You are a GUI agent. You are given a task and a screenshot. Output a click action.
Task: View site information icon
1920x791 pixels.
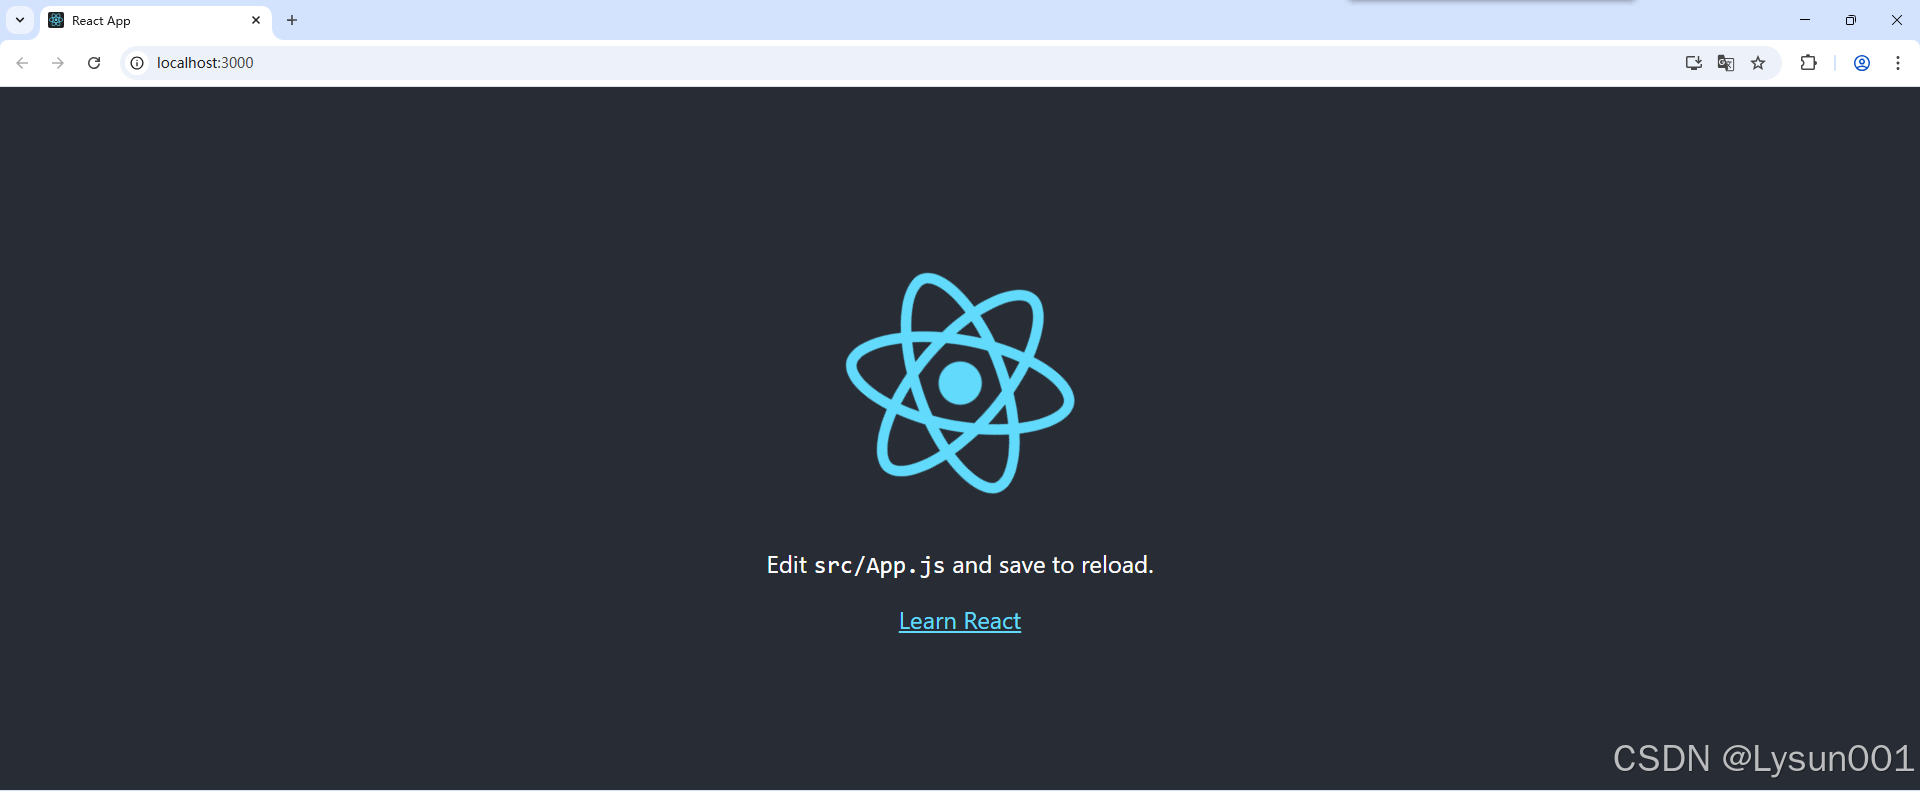tap(138, 63)
